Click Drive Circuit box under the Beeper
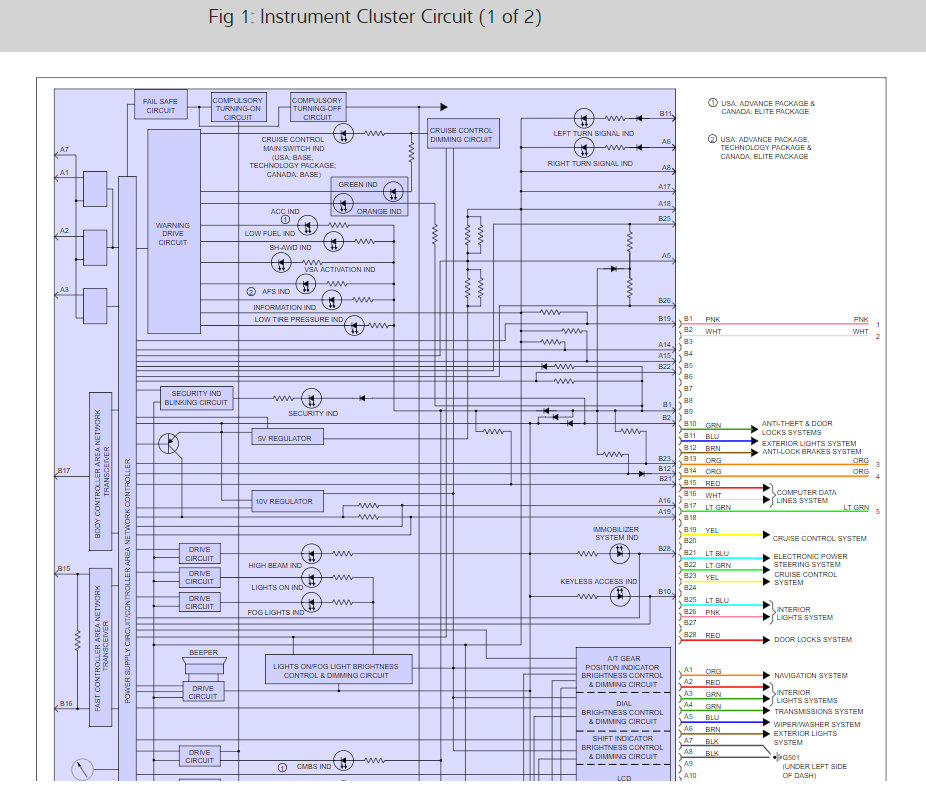The image size is (926, 801). click(203, 692)
